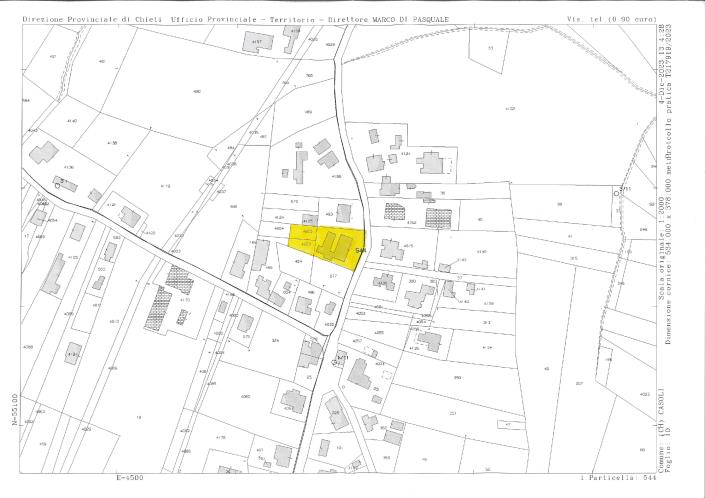Select parcel 4158 above the highlighted area
This screenshot has width=705, height=498.
click(x=336, y=176)
